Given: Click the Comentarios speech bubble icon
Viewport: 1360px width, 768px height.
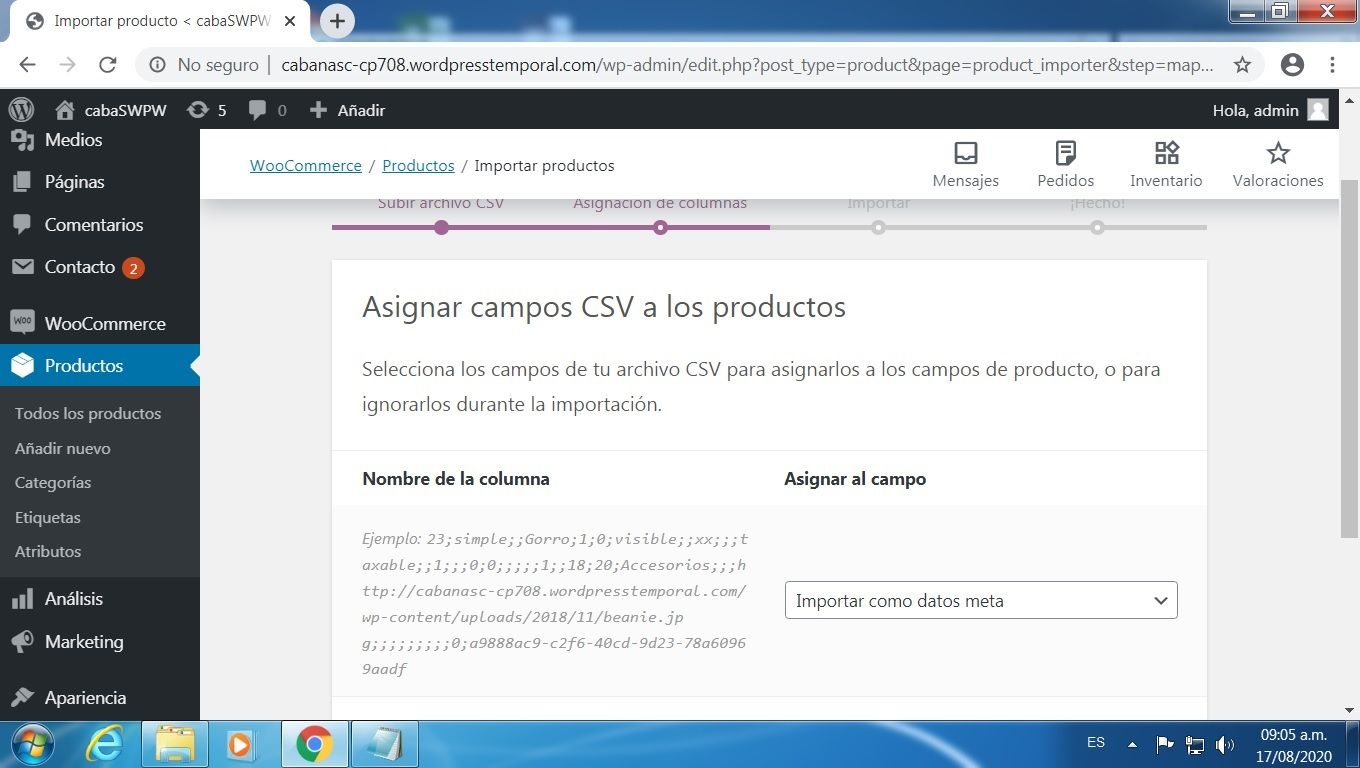Looking at the screenshot, I should point(22,225).
